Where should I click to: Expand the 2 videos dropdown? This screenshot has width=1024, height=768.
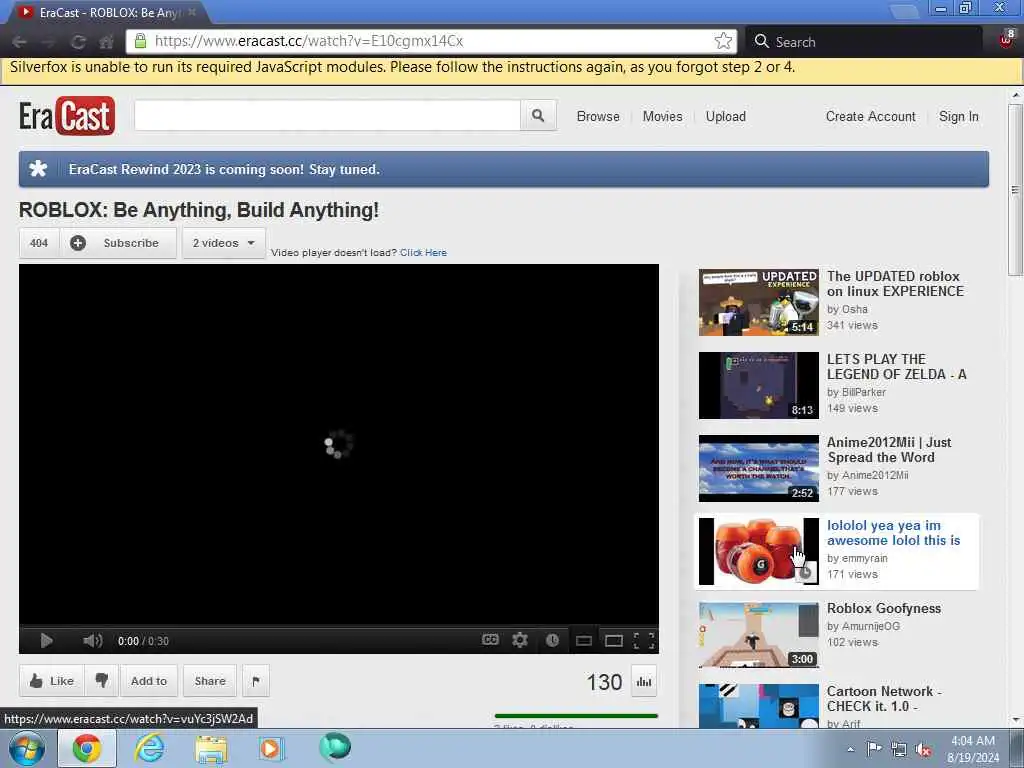[x=223, y=243]
